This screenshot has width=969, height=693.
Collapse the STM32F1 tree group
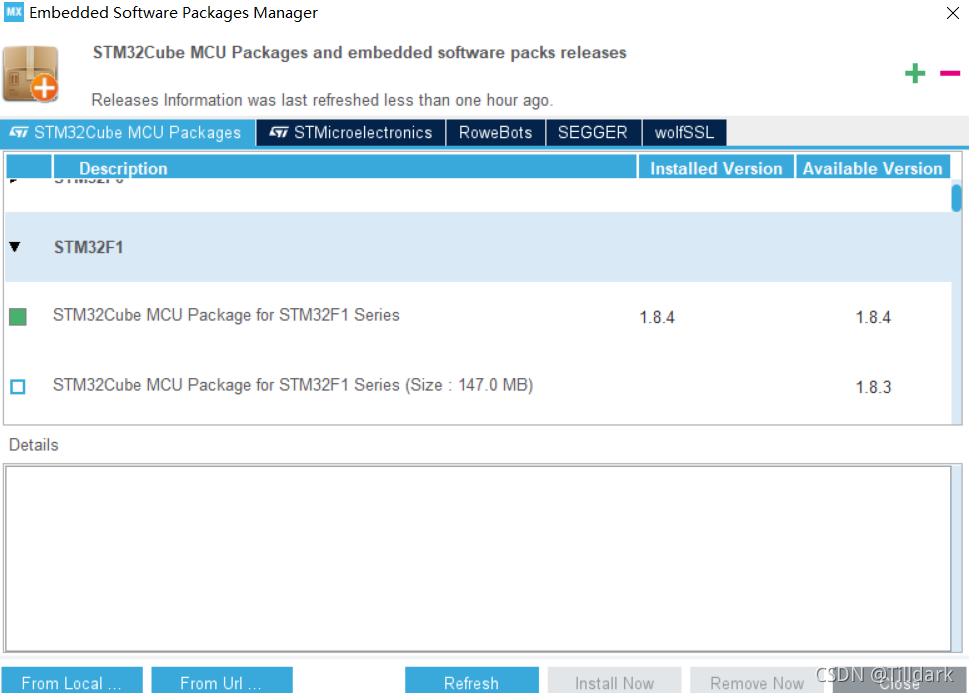[x=15, y=247]
